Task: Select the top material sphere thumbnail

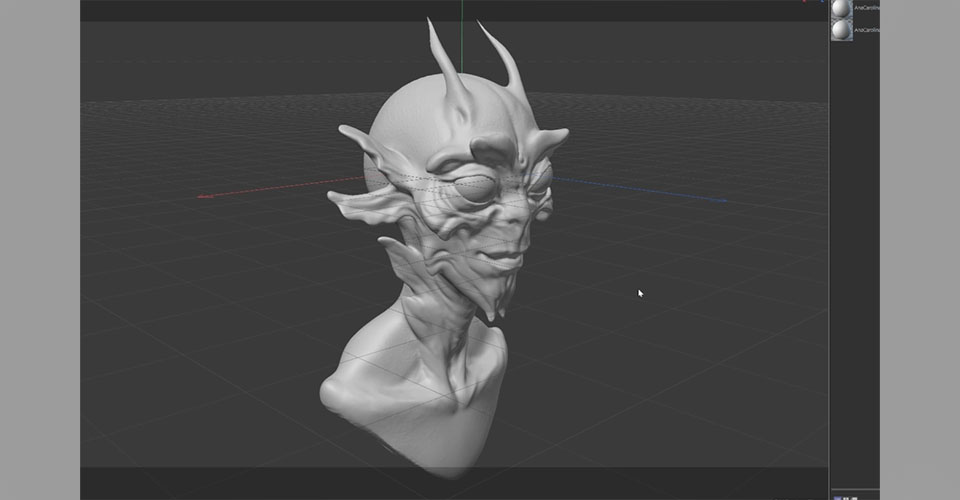Action: click(x=841, y=8)
